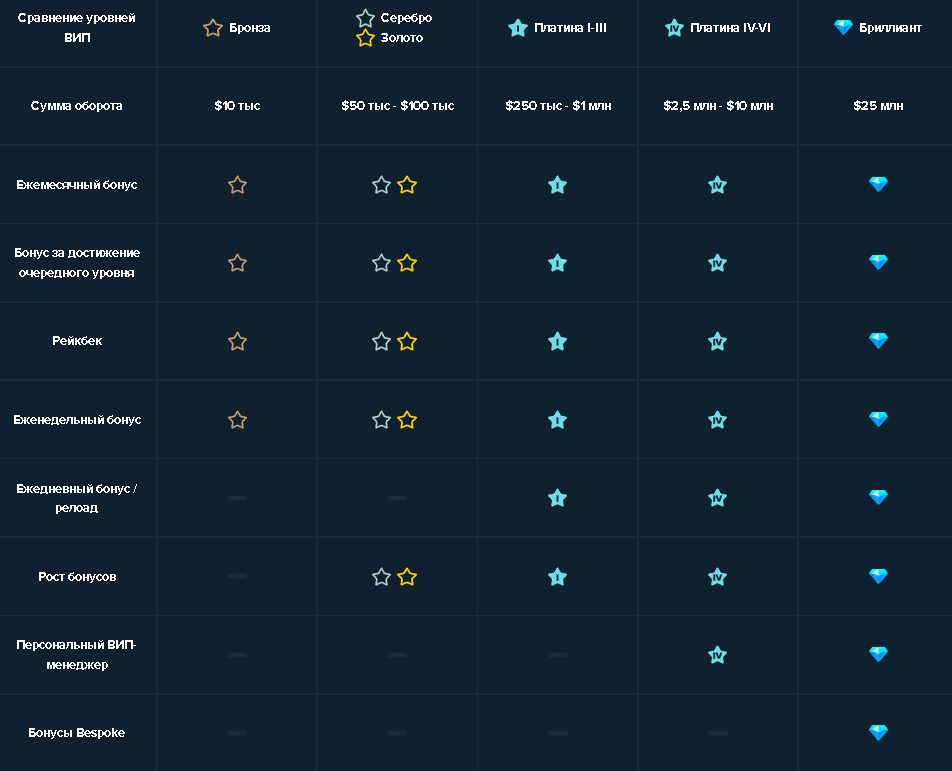Image resolution: width=952 pixels, height=771 pixels.
Task: Click the Platinum I-III star header icon
Action: point(517,28)
